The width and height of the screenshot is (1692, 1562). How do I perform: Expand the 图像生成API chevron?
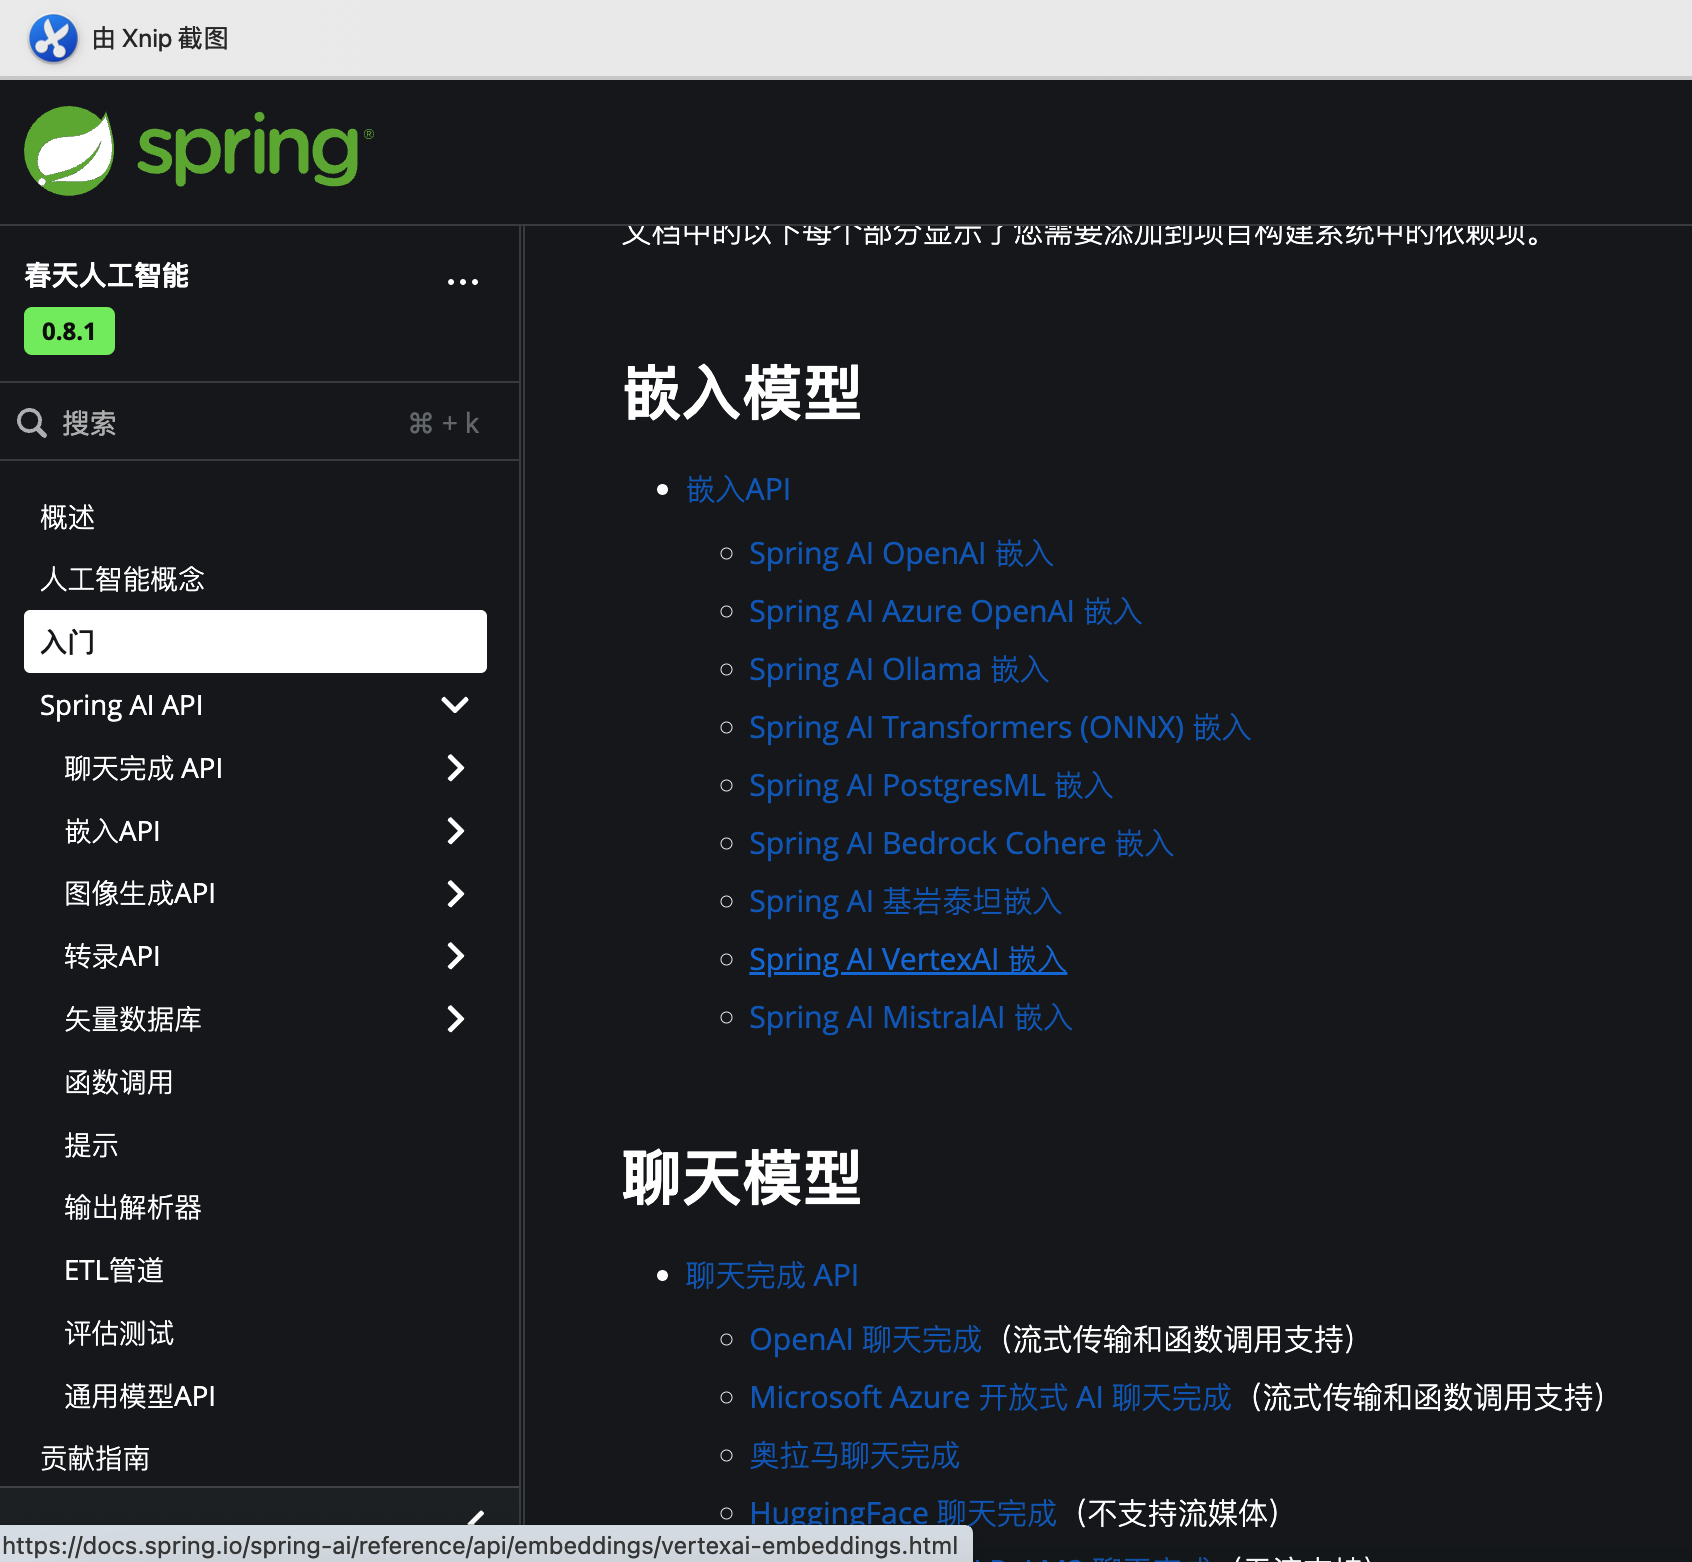(455, 893)
